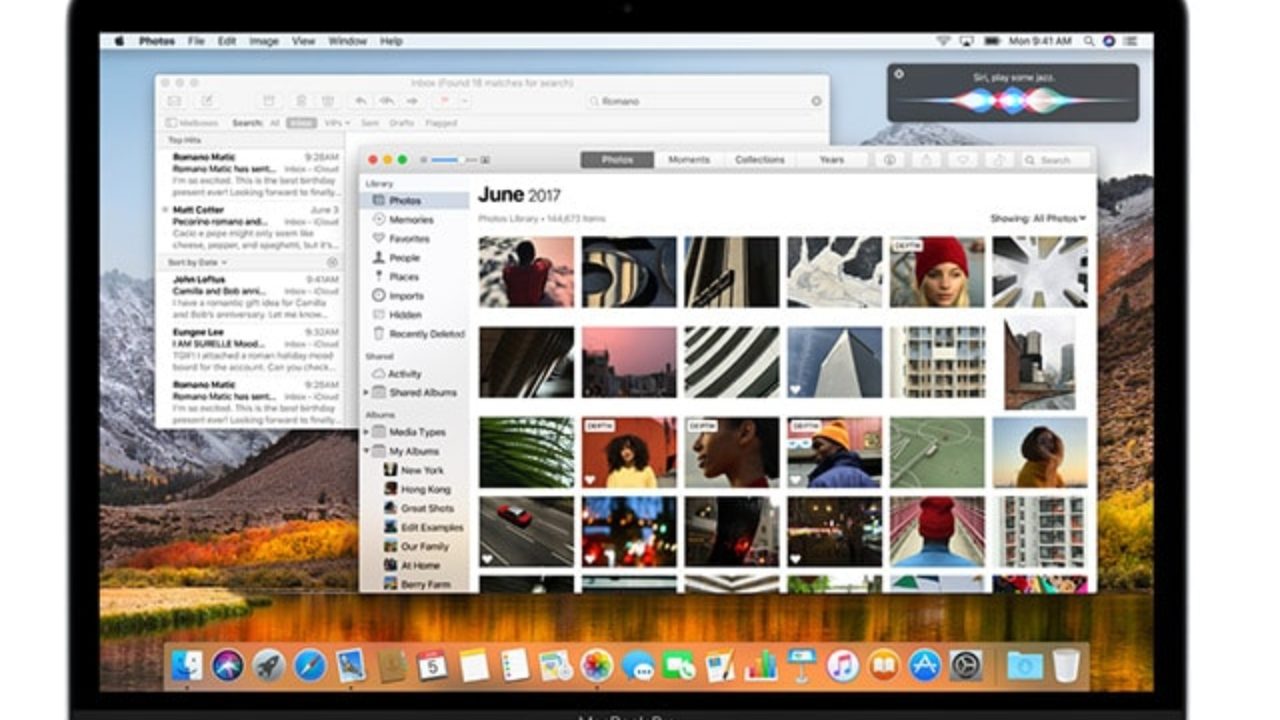1280x720 pixels.
Task: Open the Hong Kong album
Action: [417, 490]
